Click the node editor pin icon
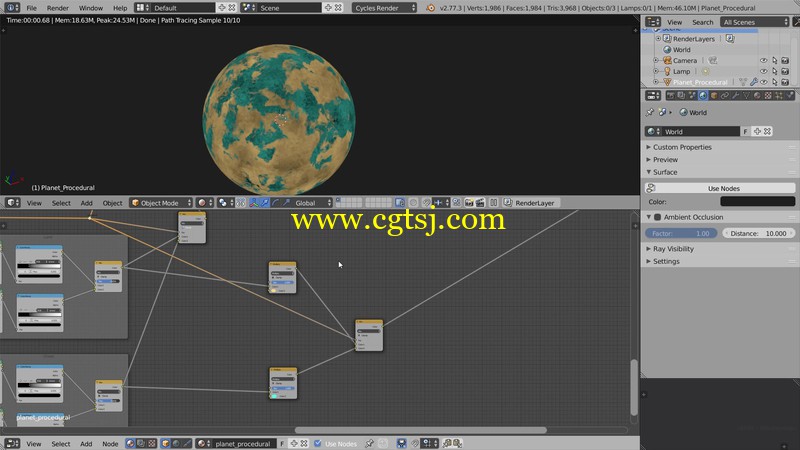Screen dimensions: 800x450 [x=369, y=443]
